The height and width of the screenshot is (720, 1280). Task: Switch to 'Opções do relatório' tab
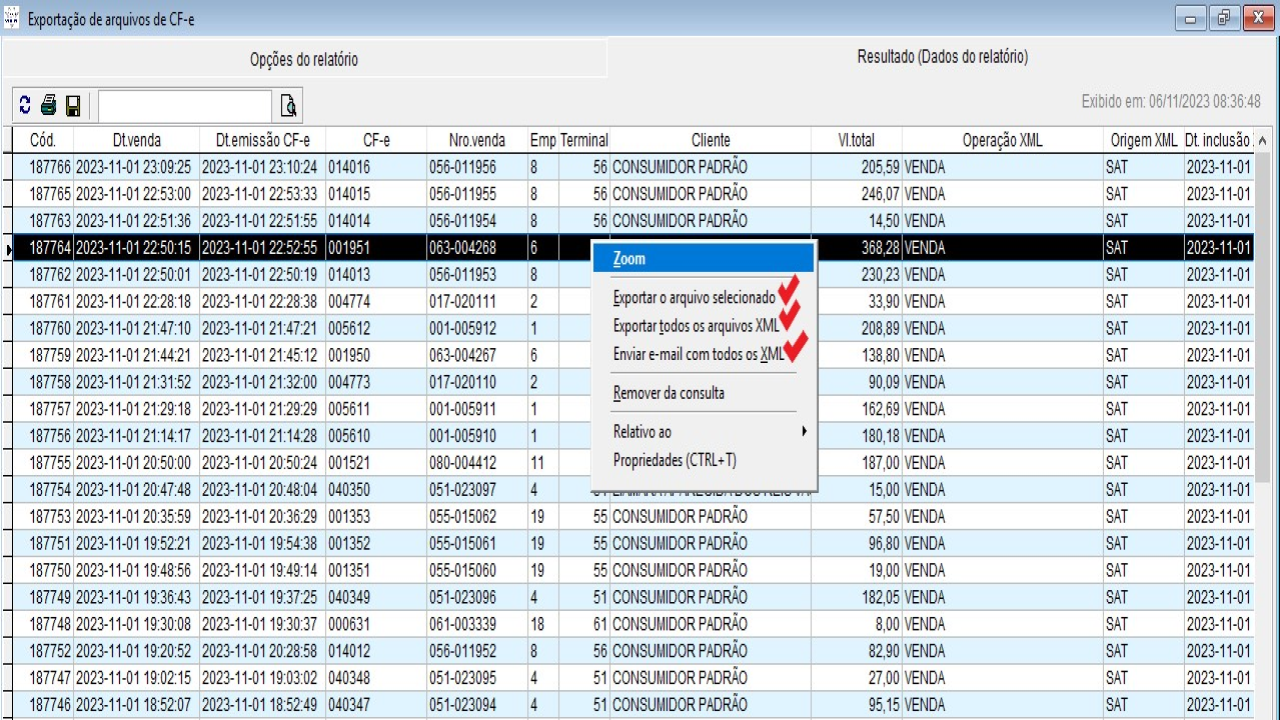303,59
